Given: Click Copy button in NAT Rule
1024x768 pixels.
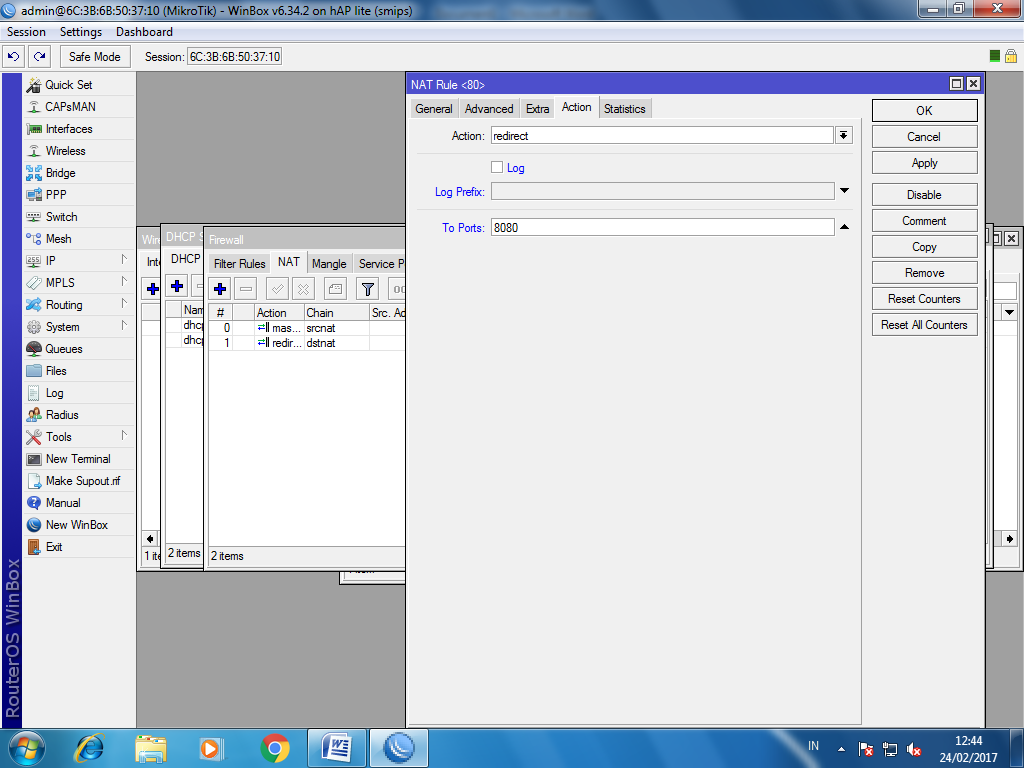Looking at the screenshot, I should point(924,247).
